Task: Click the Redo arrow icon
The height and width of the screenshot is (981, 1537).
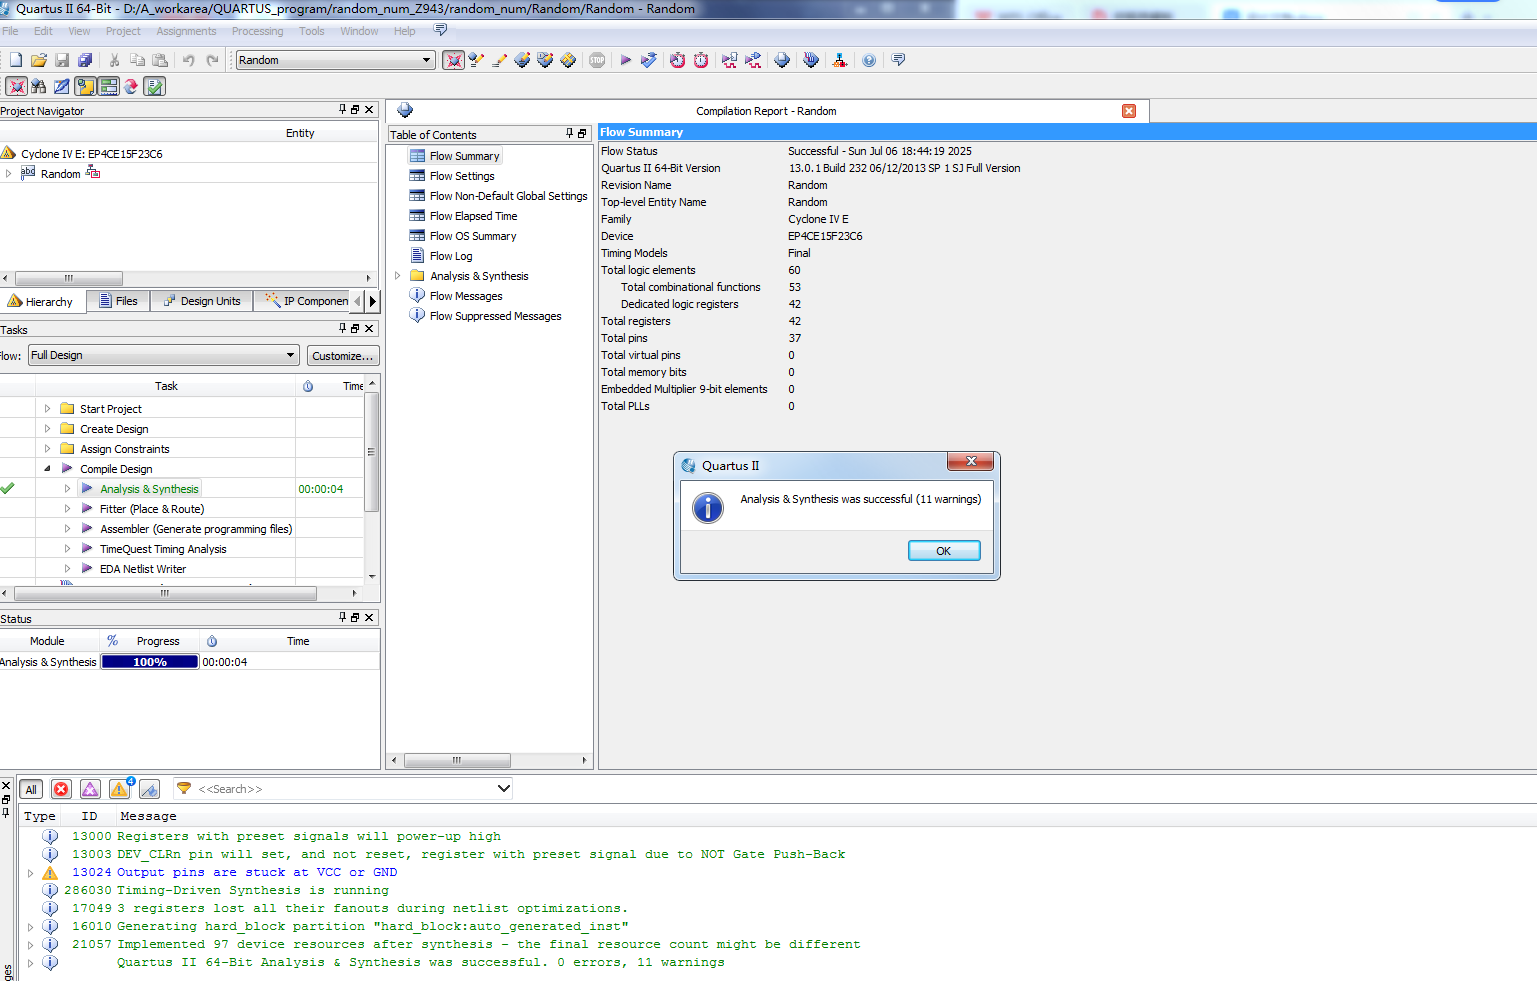Action: (x=212, y=60)
